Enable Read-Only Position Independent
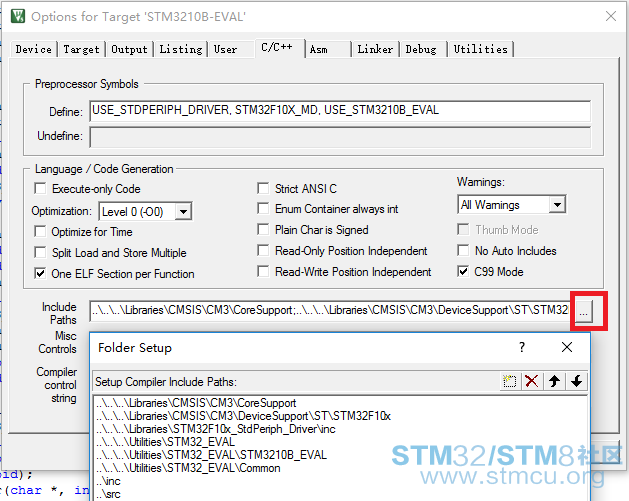Viewport: 629px width, 501px height. (x=263, y=251)
